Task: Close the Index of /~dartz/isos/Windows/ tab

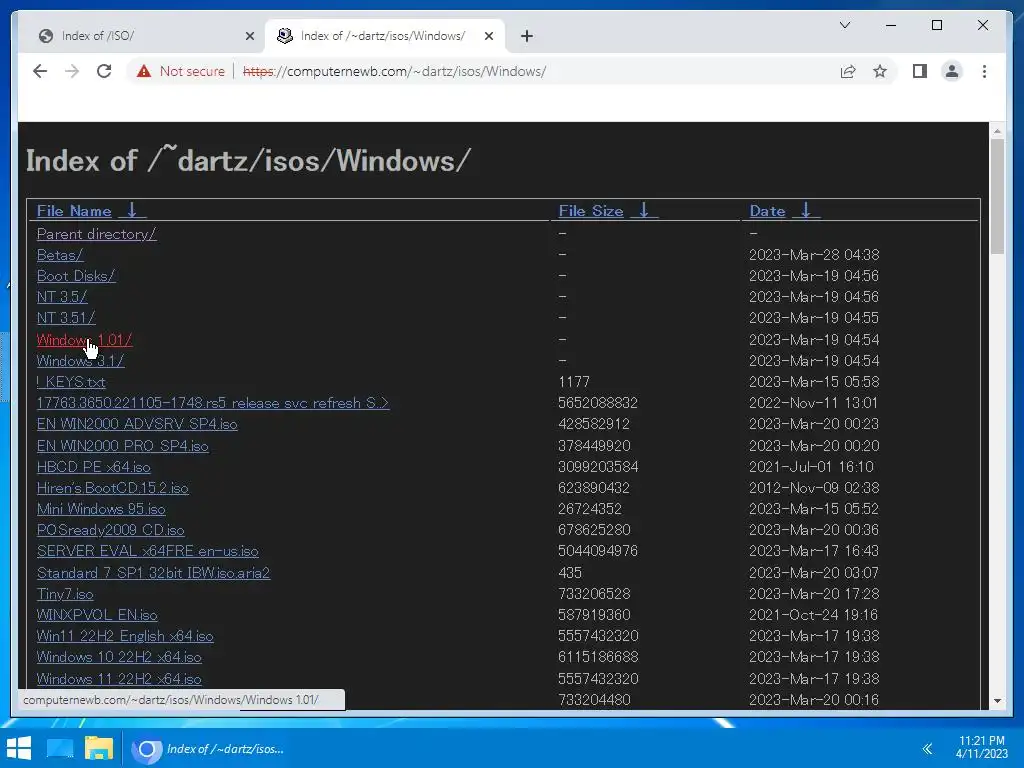Action: point(488,36)
